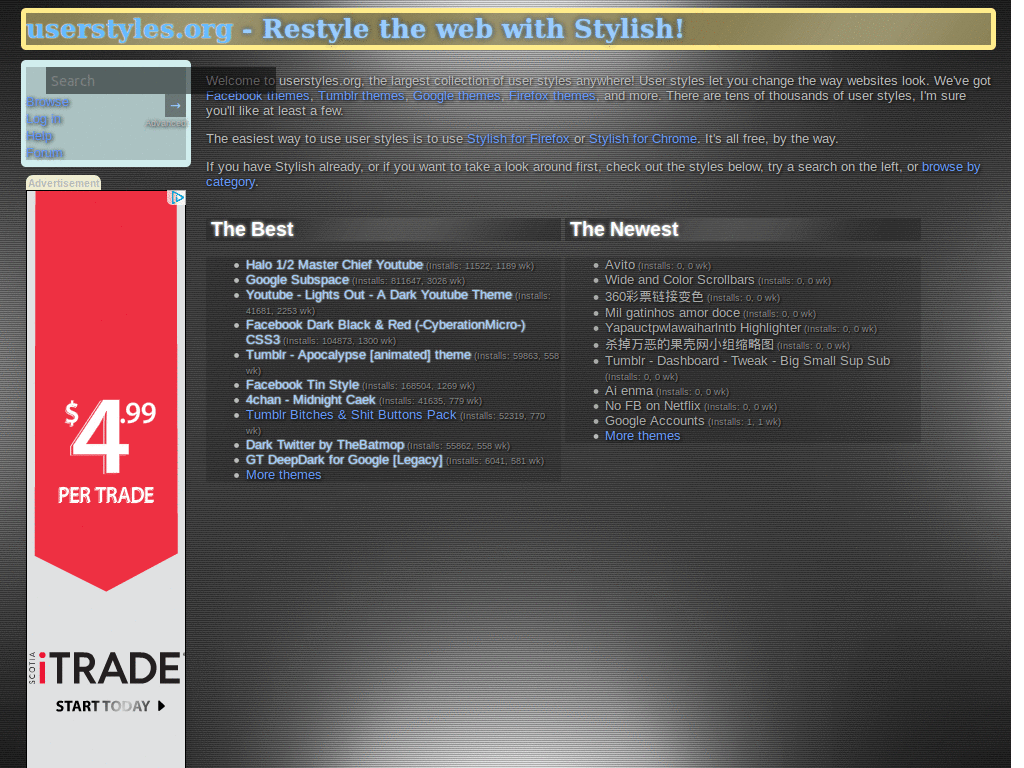Open Halo 1/2 Master Chief Youtube style

[x=334, y=265]
